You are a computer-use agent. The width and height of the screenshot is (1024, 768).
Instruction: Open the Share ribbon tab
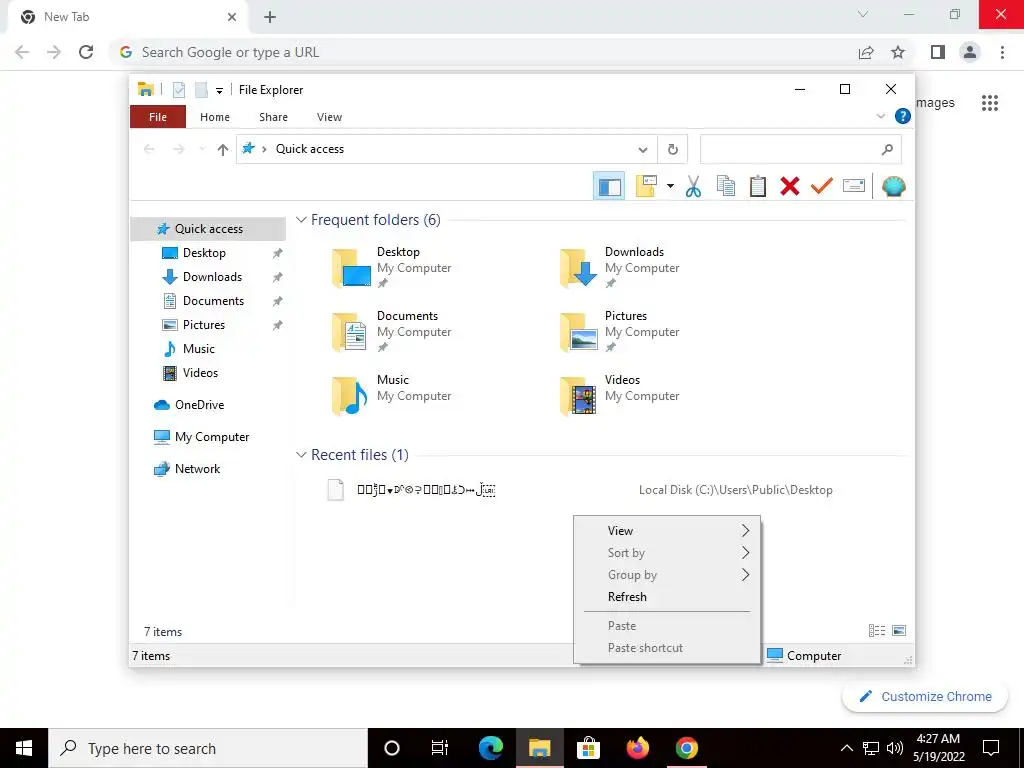273,117
